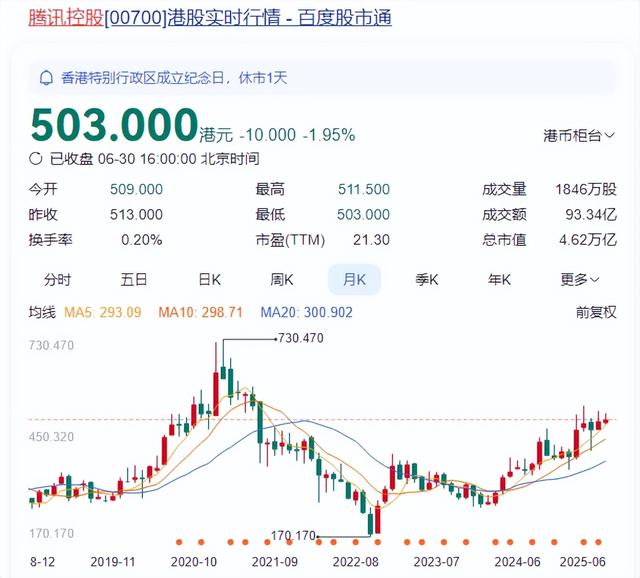Read the 香港特别行政区成立纪念日 holiday notice
The image size is (640, 578).
point(174,78)
